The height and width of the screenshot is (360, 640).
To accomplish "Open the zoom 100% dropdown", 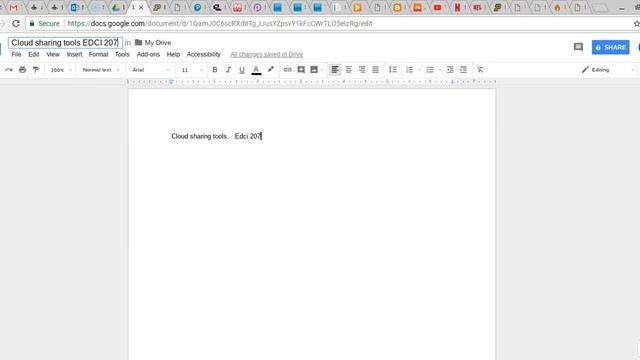I will tap(61, 70).
